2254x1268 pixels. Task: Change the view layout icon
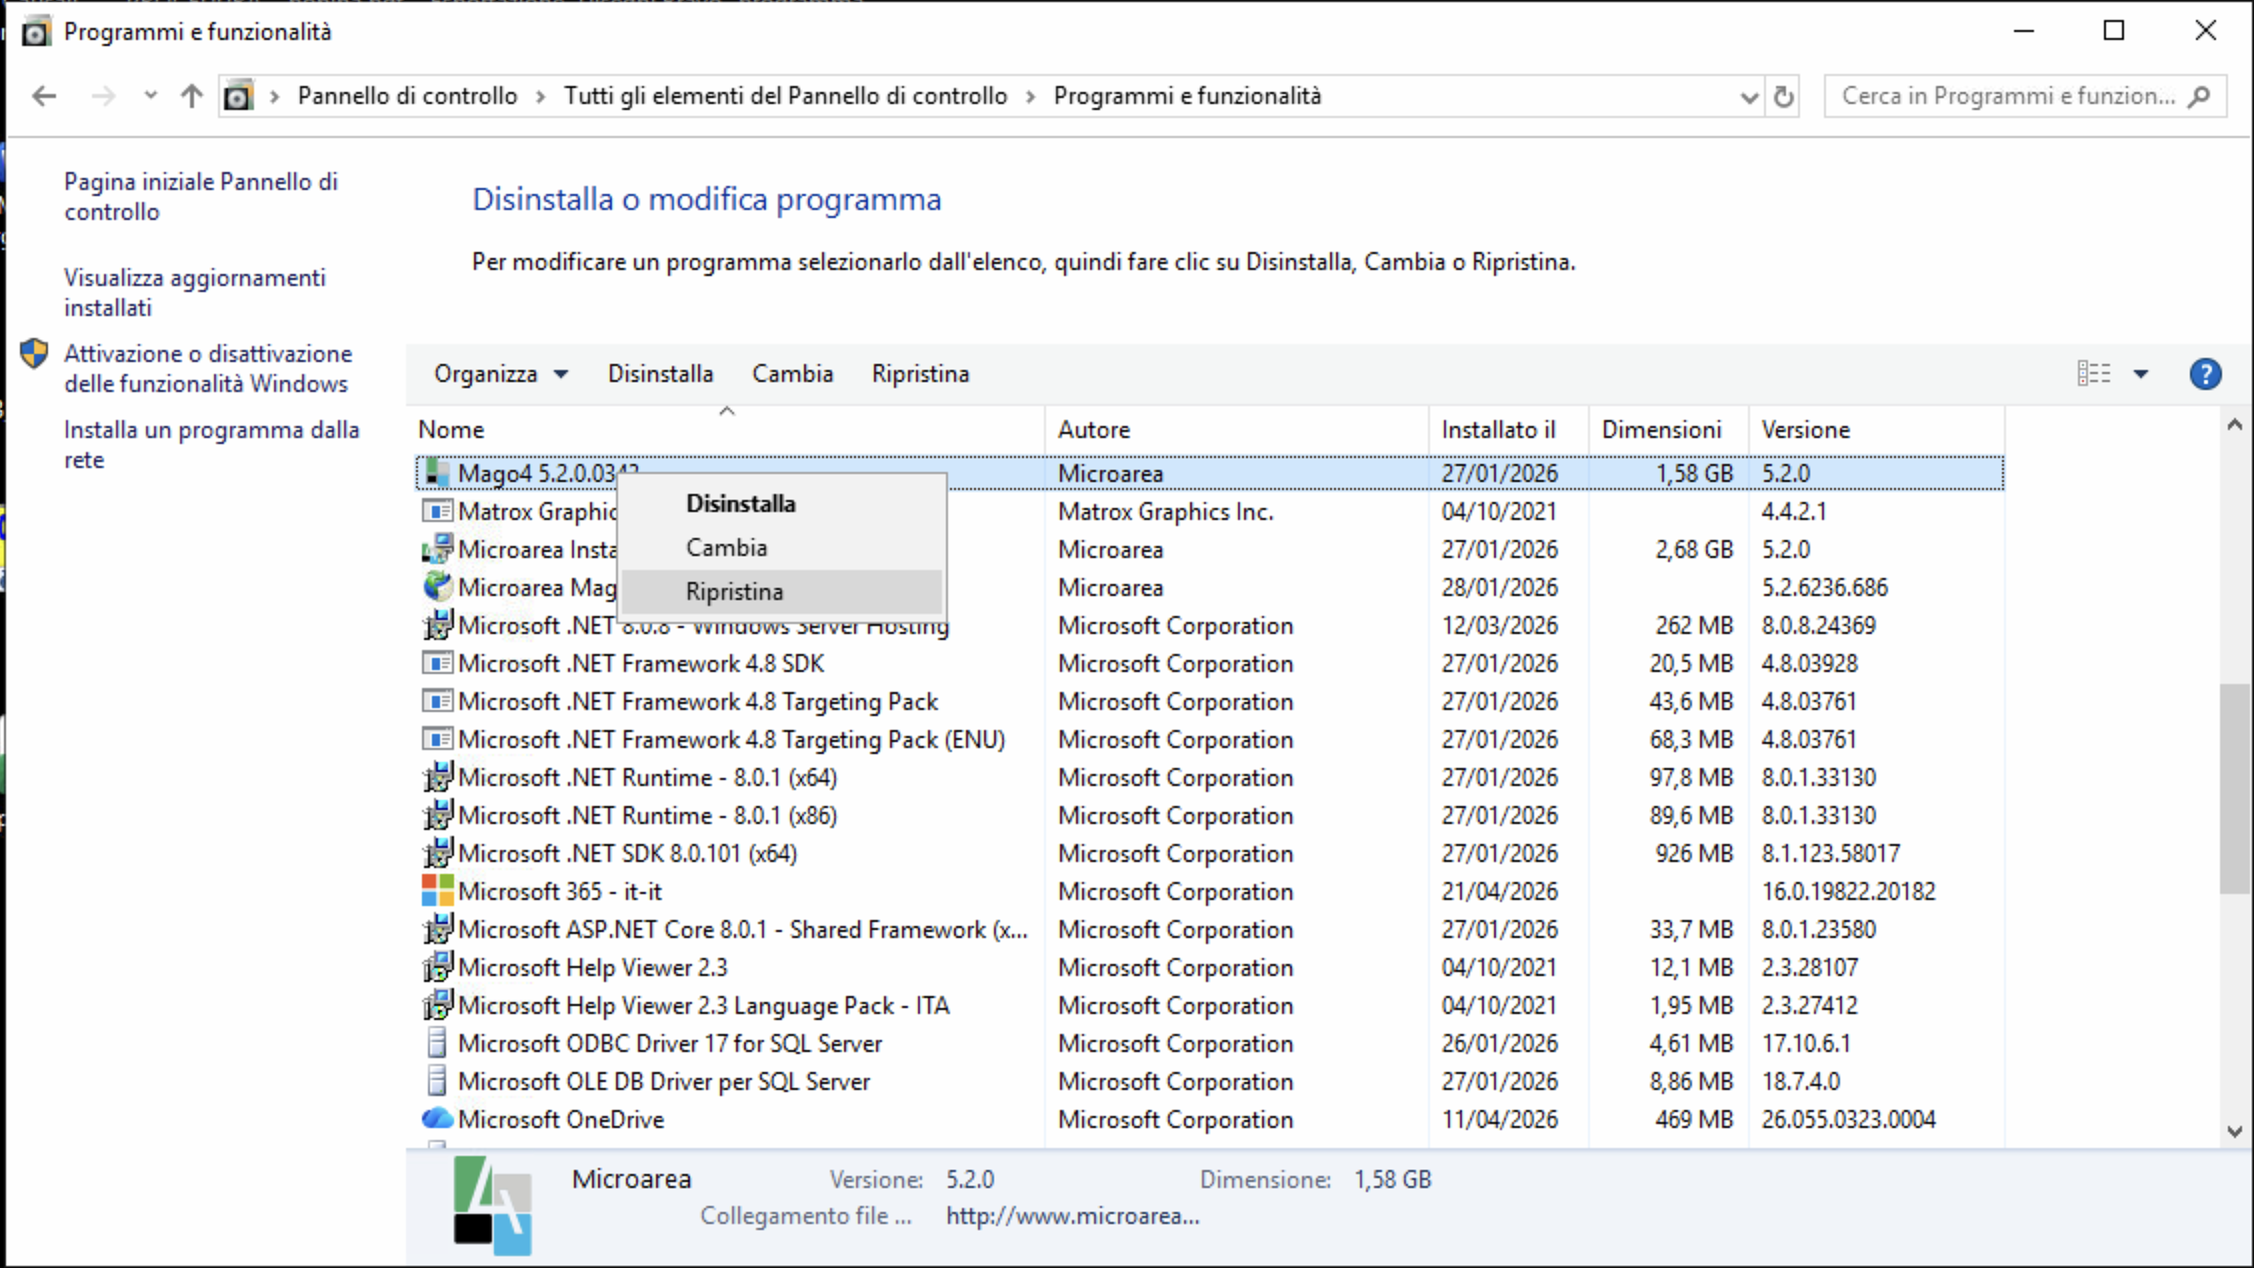pos(2093,374)
